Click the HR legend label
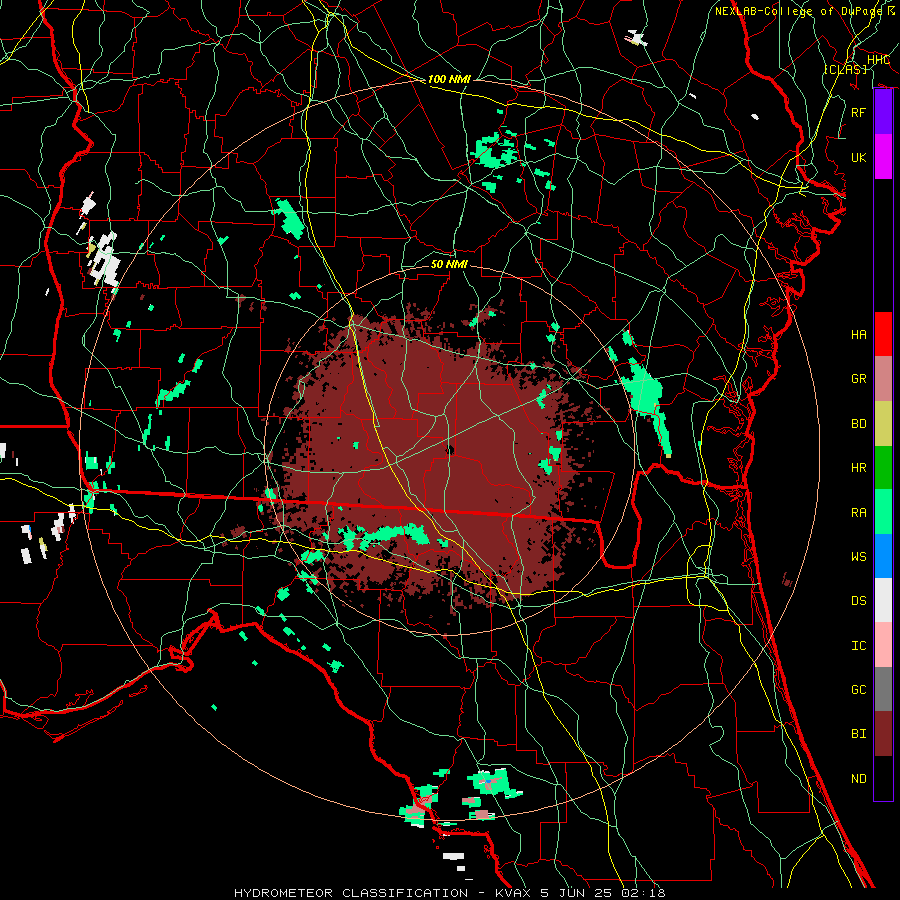The image size is (900, 900). [859, 468]
